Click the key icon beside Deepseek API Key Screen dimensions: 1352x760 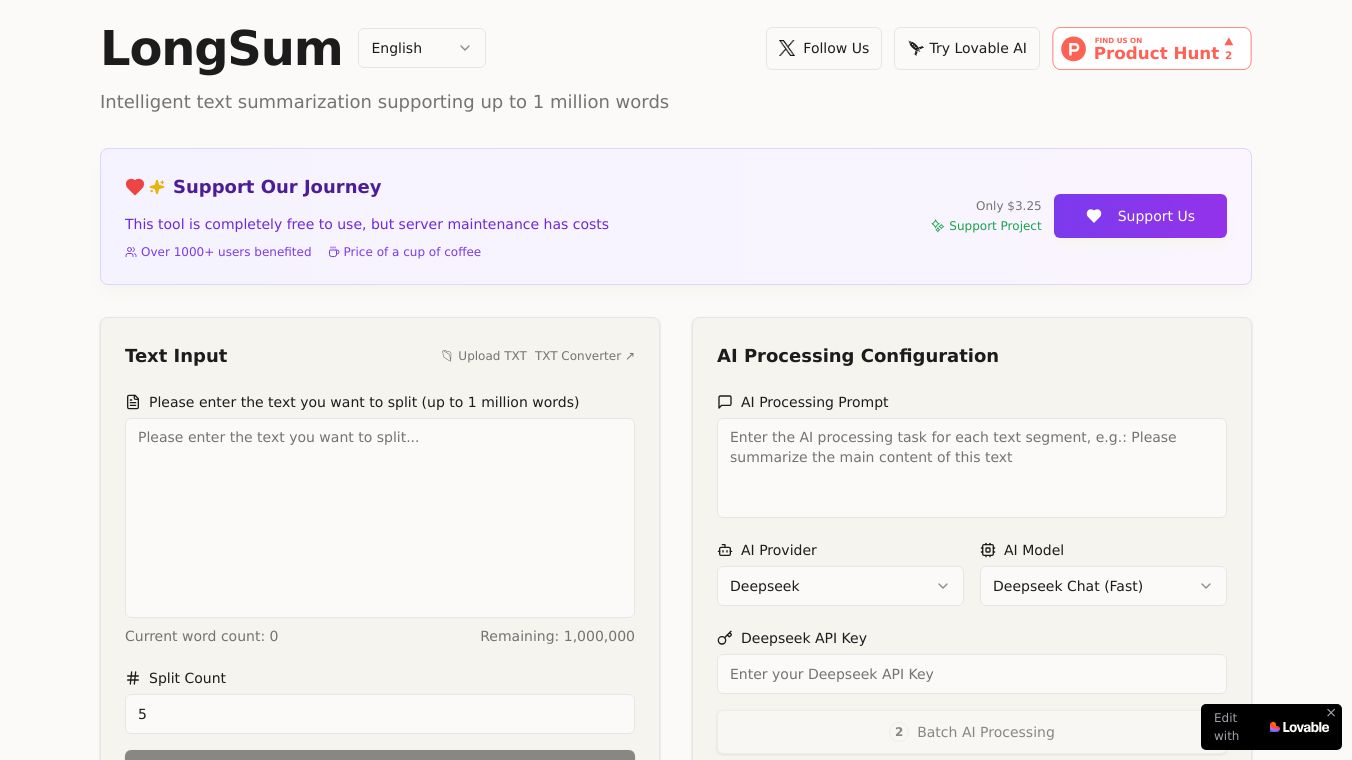[x=725, y=638]
